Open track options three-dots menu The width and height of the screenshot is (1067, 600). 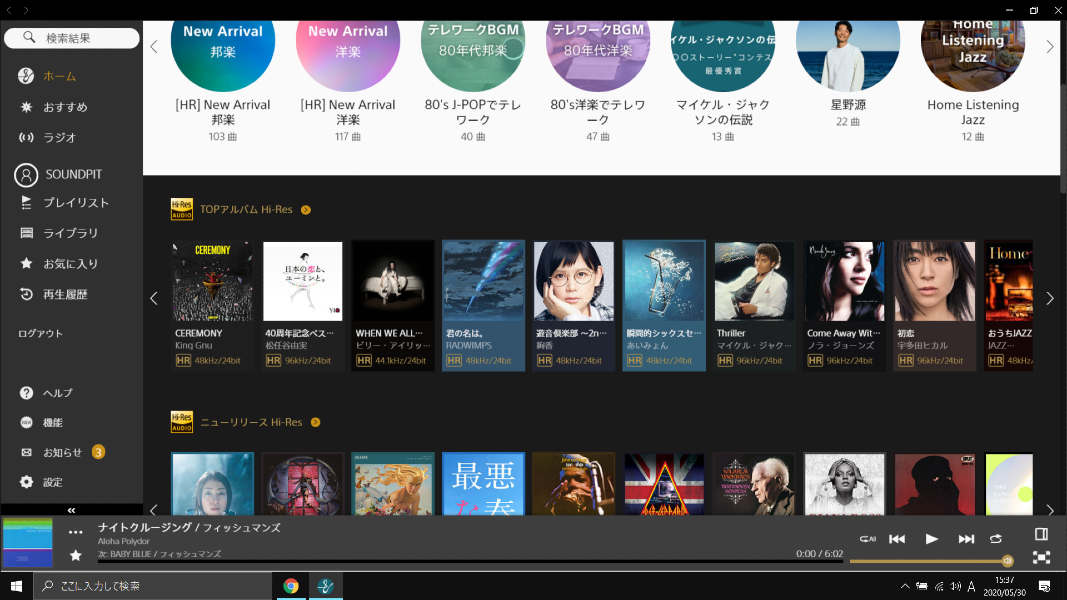click(x=76, y=533)
